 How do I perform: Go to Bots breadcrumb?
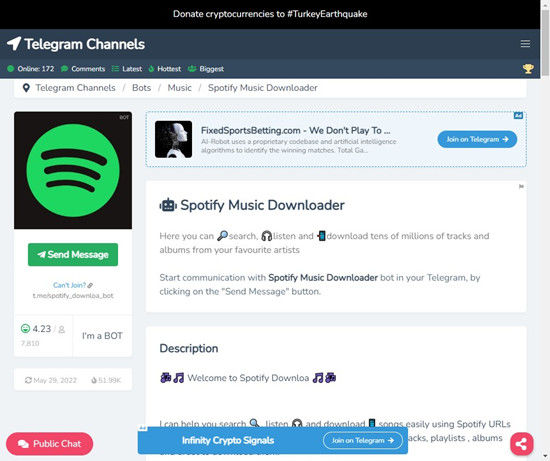coord(141,88)
